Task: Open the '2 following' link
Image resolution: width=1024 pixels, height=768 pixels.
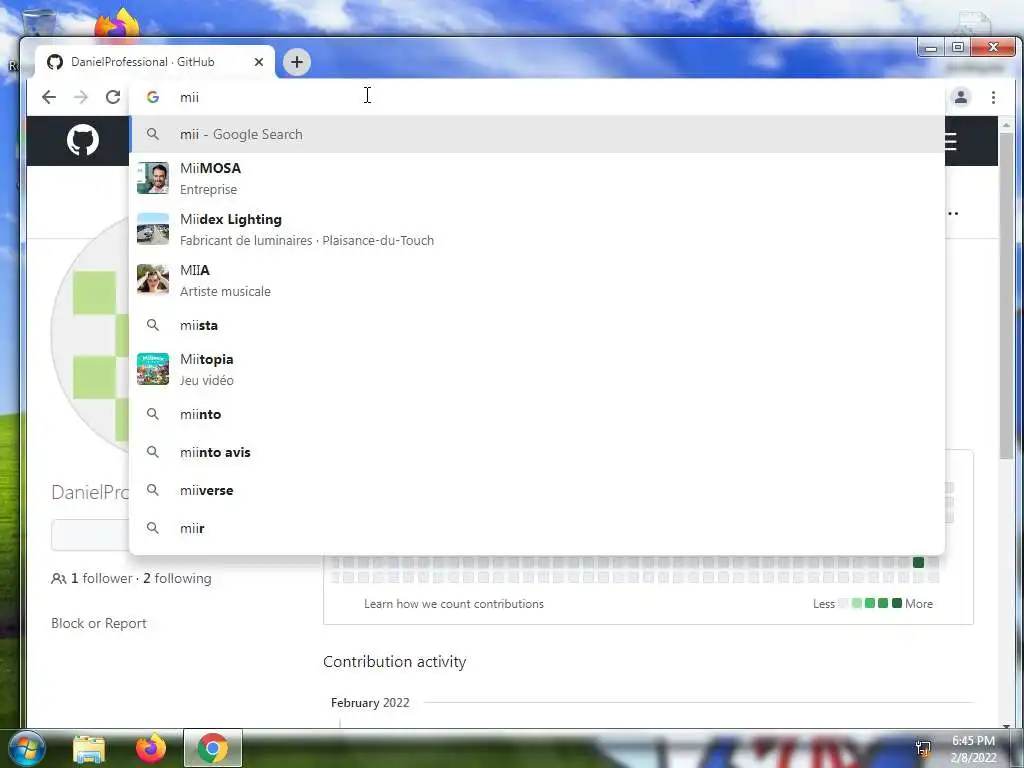Action: [177, 579]
